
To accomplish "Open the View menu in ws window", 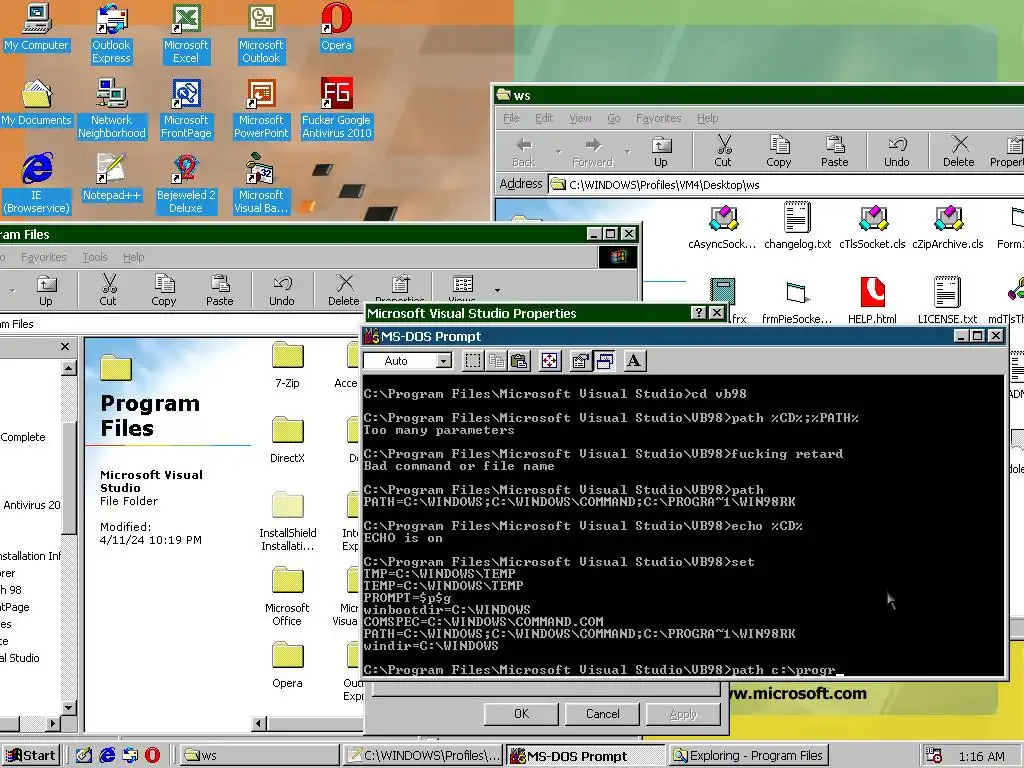I will click(580, 118).
